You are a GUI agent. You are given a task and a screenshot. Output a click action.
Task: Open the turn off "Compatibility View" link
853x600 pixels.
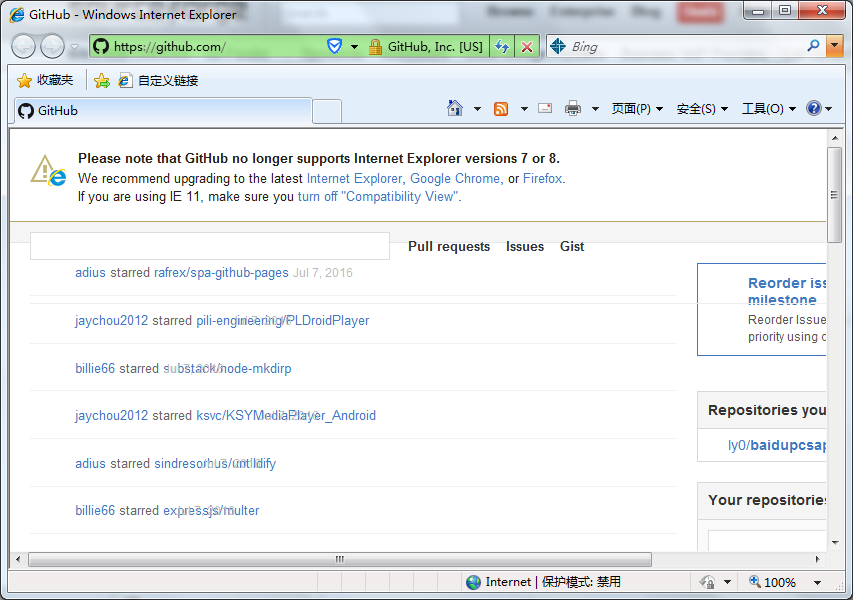click(378, 196)
